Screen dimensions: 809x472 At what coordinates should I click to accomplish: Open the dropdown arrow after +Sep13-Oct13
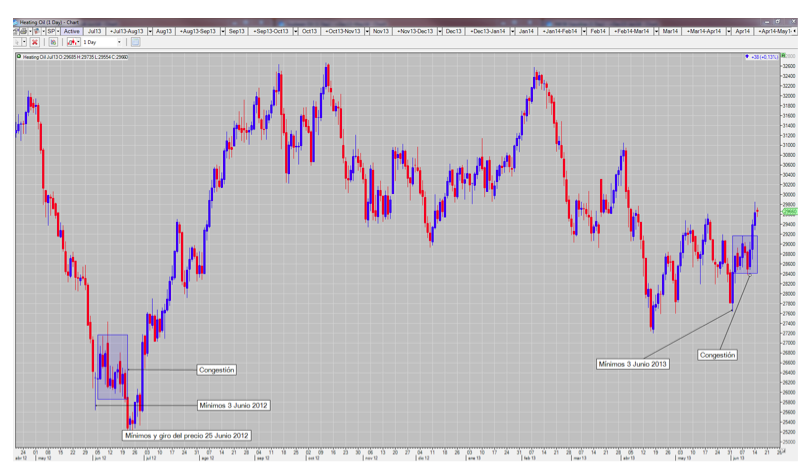[296, 31]
